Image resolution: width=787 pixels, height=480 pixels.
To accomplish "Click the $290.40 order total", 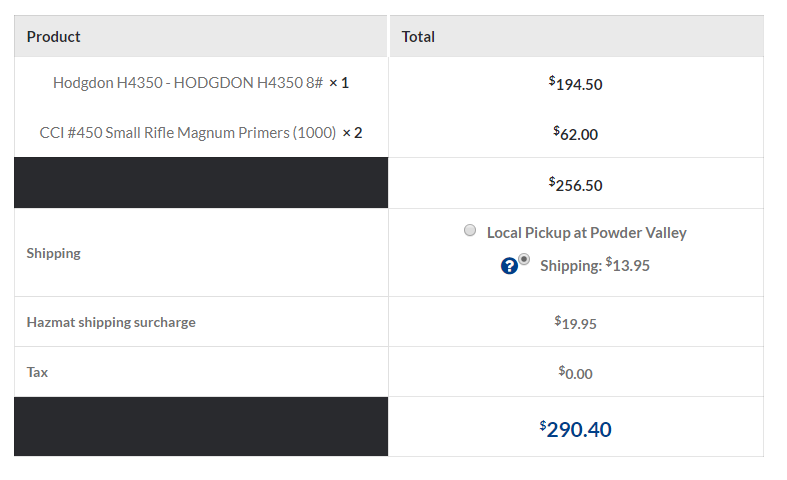I will [x=576, y=429].
